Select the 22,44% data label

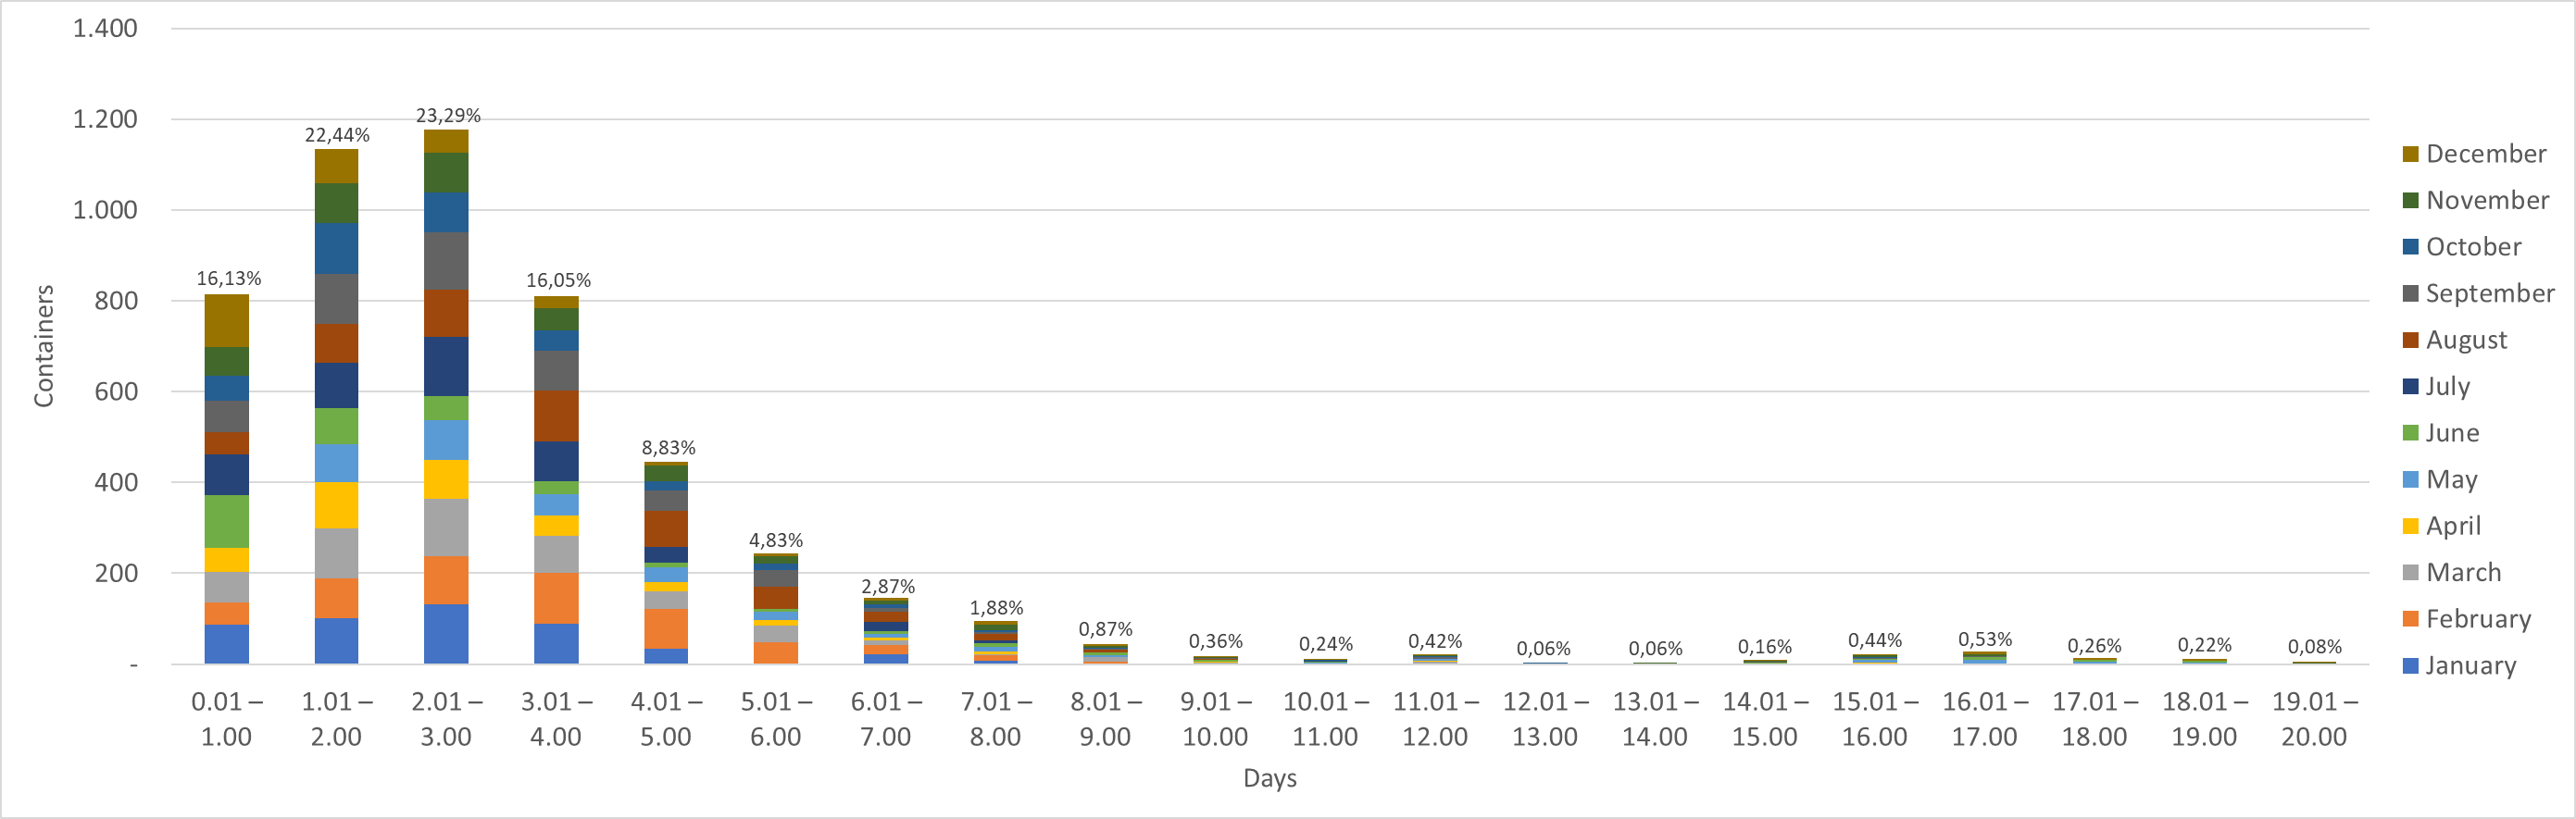click(x=337, y=135)
